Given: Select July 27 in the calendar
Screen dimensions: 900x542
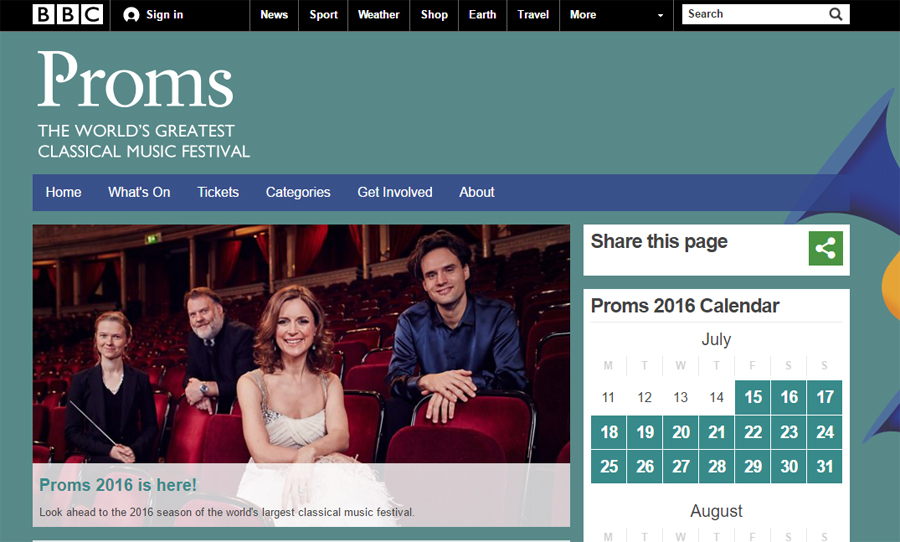Looking at the screenshot, I should (681, 466).
